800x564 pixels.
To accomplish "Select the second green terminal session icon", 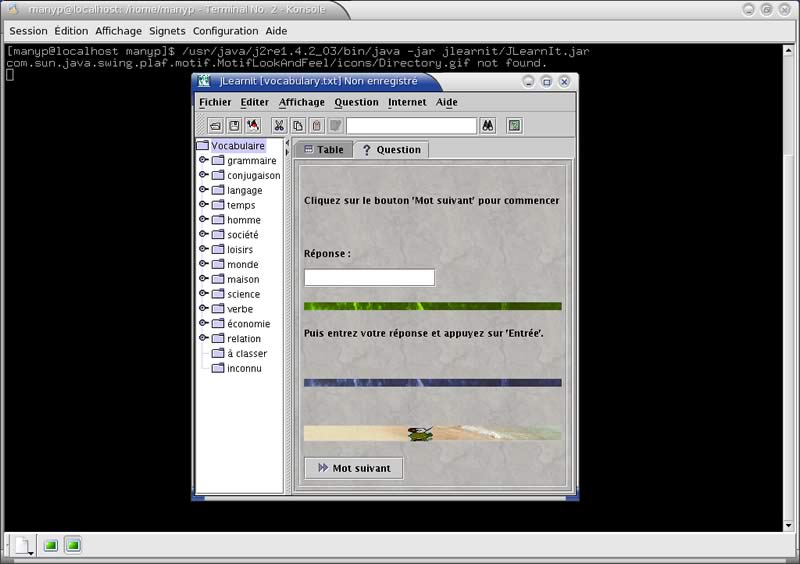I will click(x=73, y=546).
